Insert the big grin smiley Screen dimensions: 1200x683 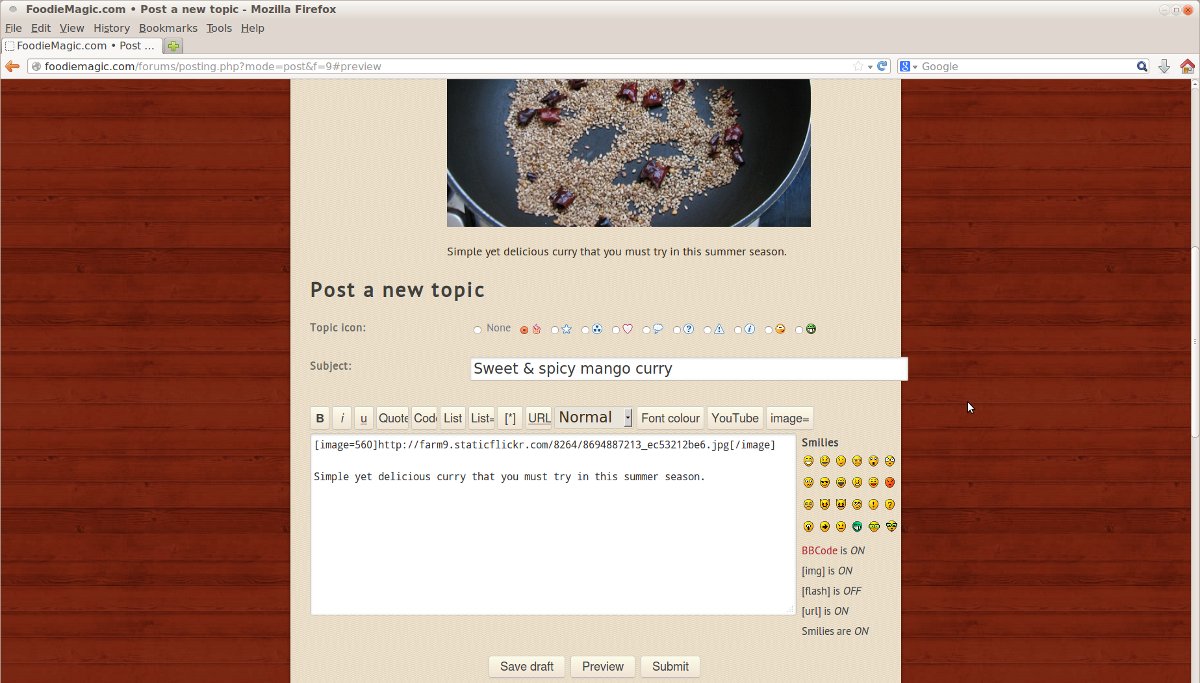click(x=808, y=461)
